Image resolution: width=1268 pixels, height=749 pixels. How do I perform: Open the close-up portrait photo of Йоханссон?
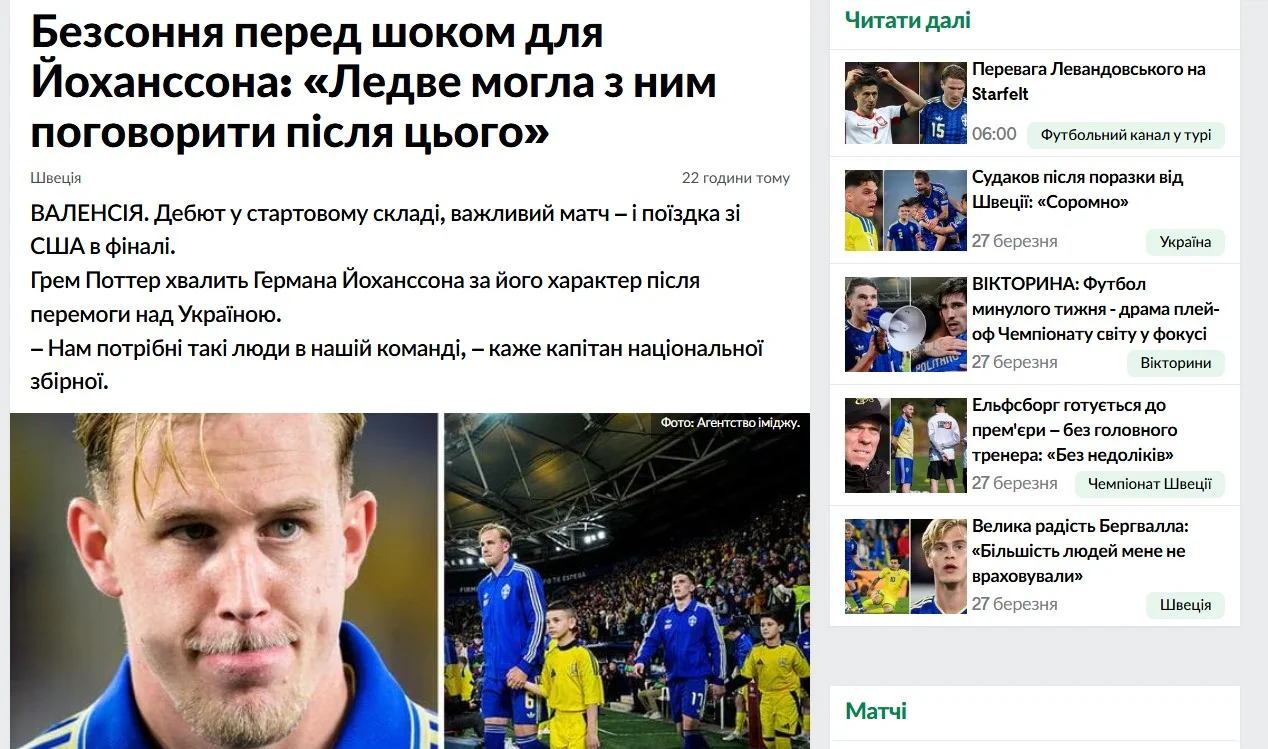tap(224, 581)
